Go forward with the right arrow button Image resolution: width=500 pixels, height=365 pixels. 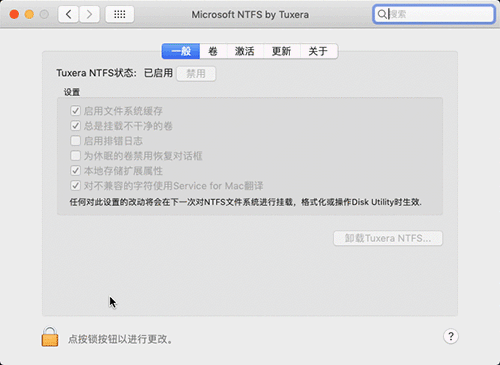[89, 14]
